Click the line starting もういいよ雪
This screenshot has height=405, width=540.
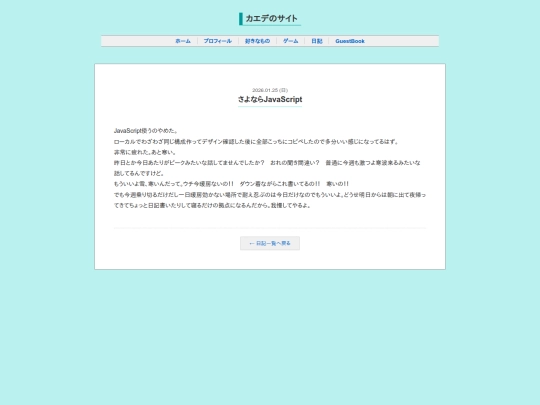point(231,184)
